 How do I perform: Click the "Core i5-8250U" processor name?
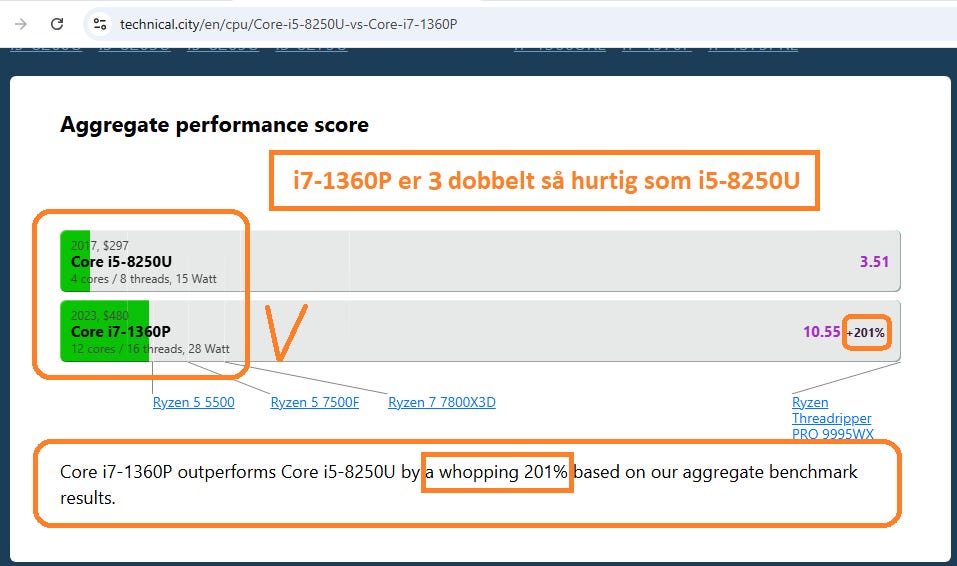point(121,261)
